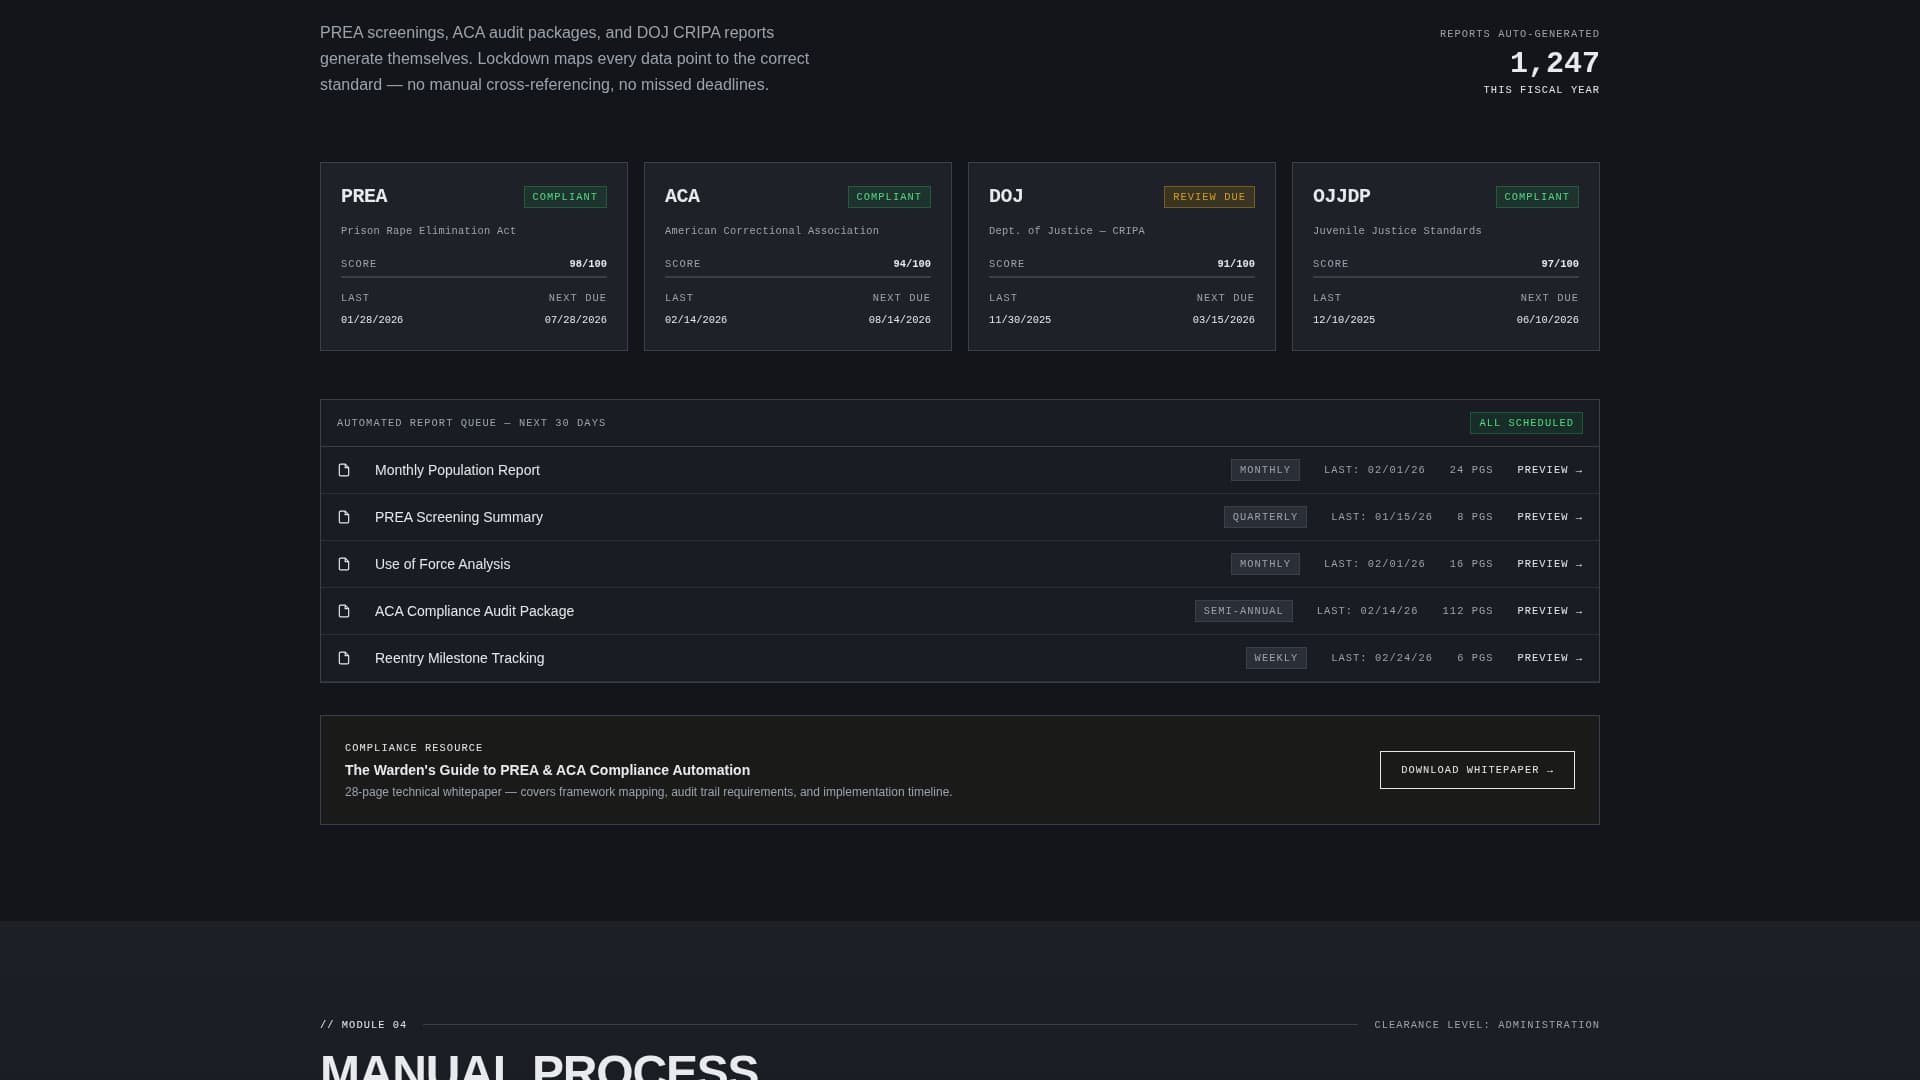
Task: Click DOJ last audit date 11/30/2025
Action: point(1020,320)
